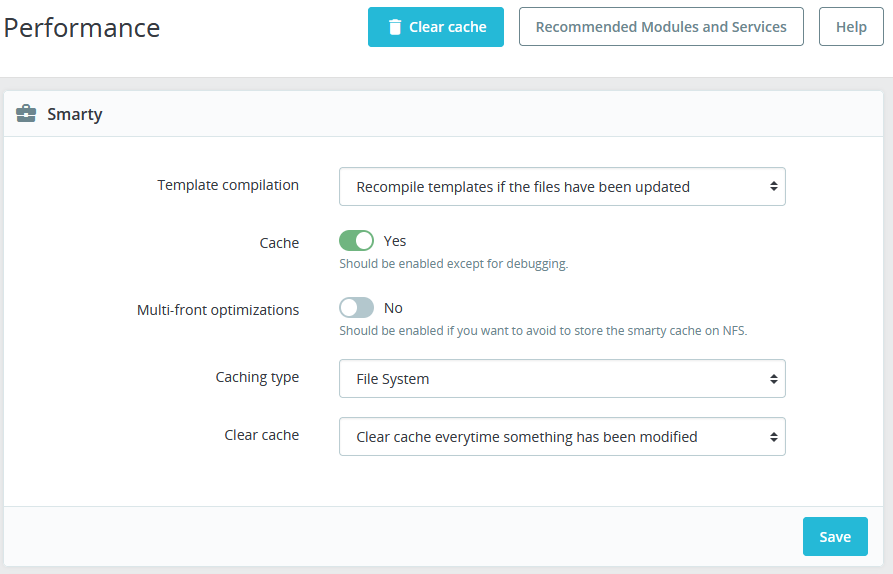893x574 pixels.
Task: Click the Multi-front optimizations field label
Action: pos(218,310)
